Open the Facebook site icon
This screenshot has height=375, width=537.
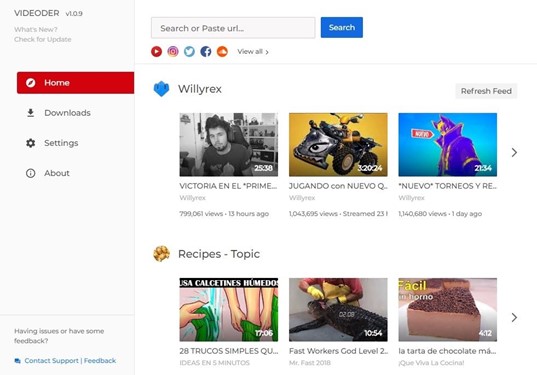pyautogui.click(x=206, y=52)
